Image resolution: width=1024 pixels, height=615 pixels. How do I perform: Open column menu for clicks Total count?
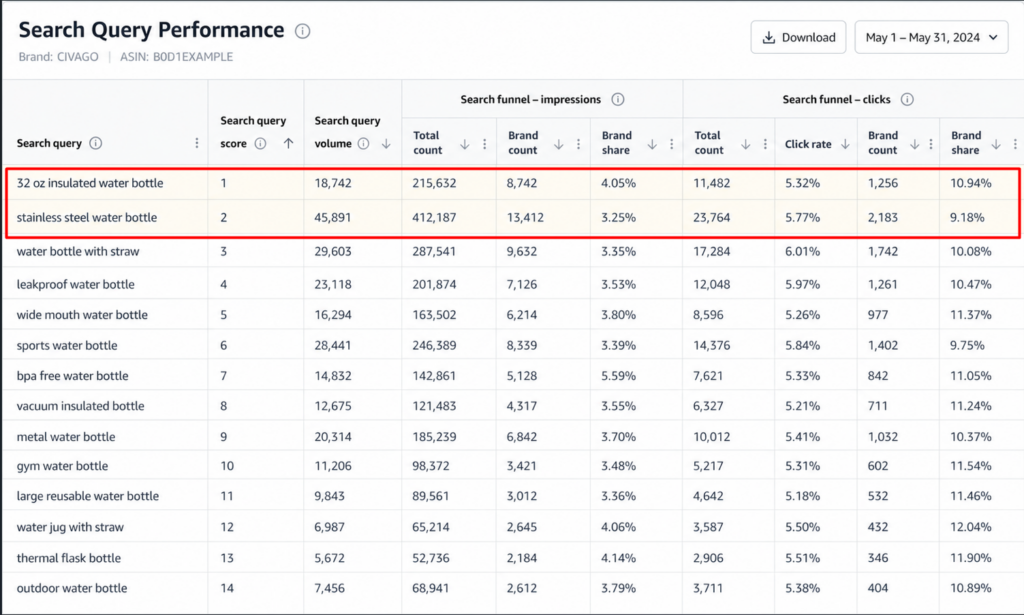[x=765, y=144]
